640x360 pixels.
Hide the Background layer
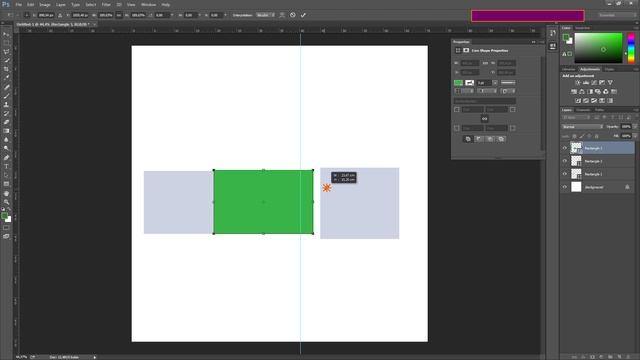(565, 187)
